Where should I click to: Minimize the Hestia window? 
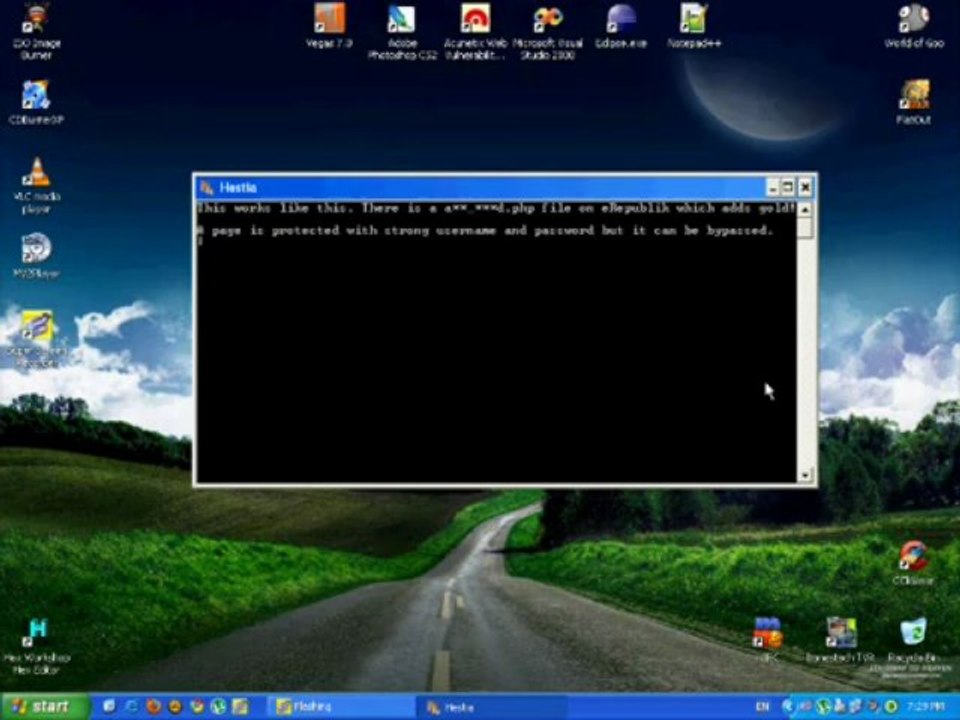[x=773, y=187]
